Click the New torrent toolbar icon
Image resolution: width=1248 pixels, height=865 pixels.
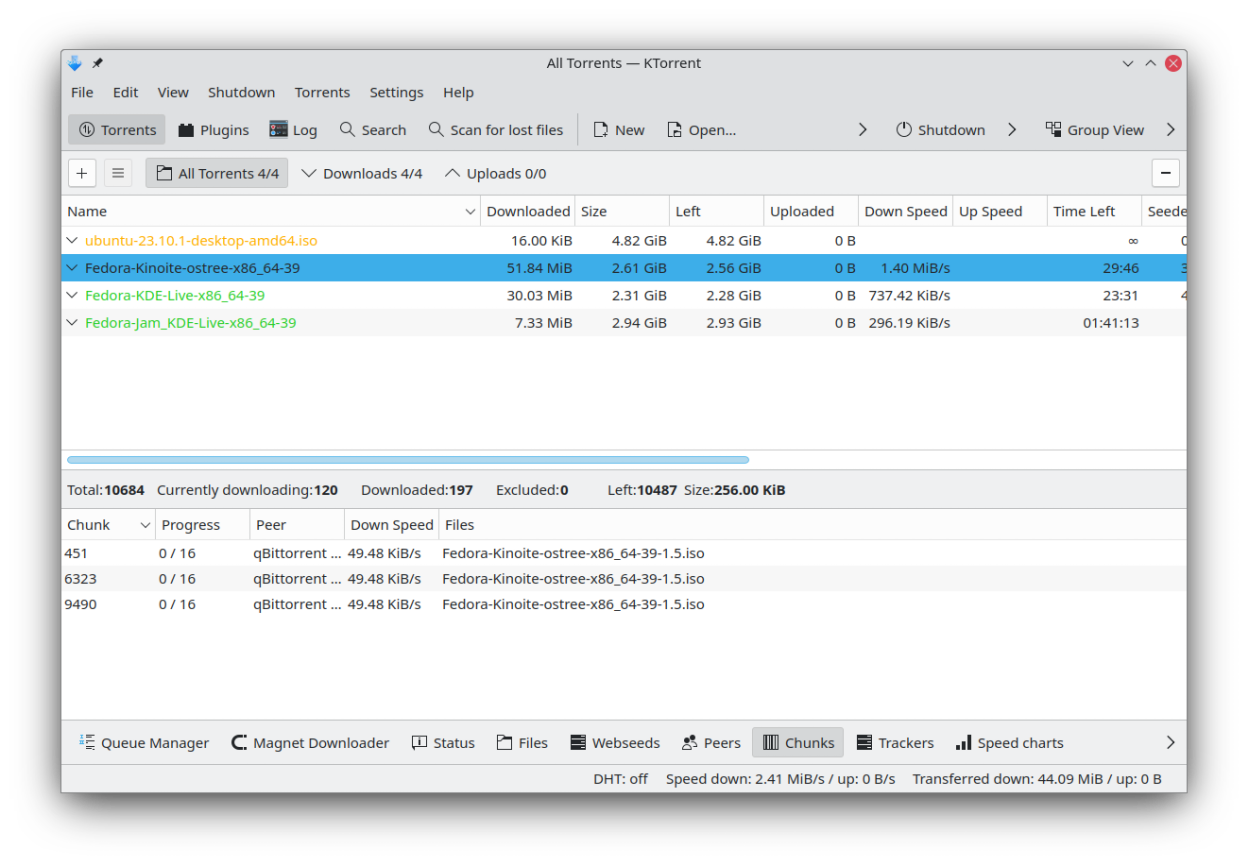click(x=601, y=130)
